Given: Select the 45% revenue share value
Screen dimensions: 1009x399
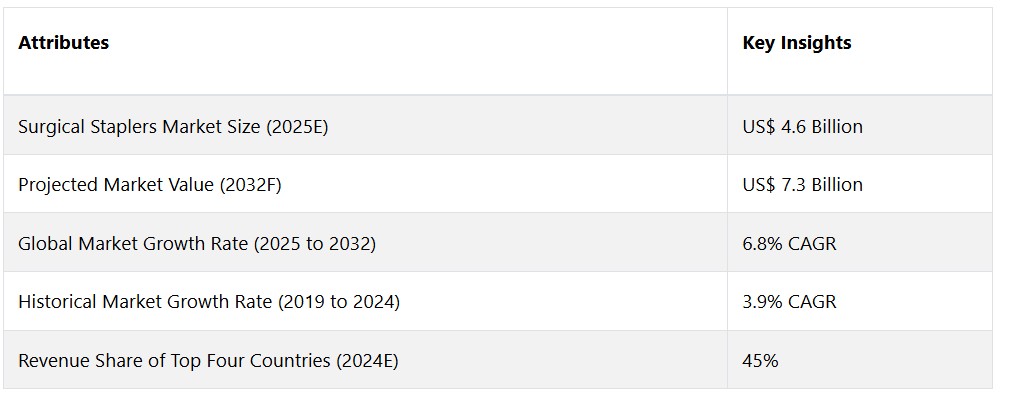Looking at the screenshot, I should click(x=761, y=360).
